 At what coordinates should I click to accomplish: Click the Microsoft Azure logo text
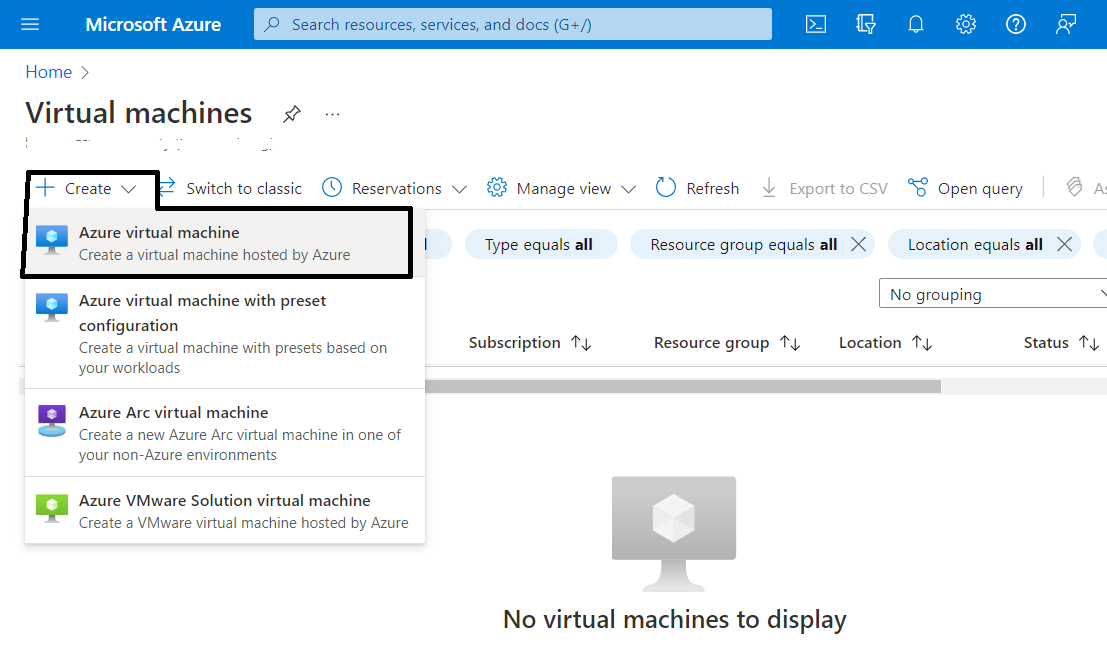[153, 25]
